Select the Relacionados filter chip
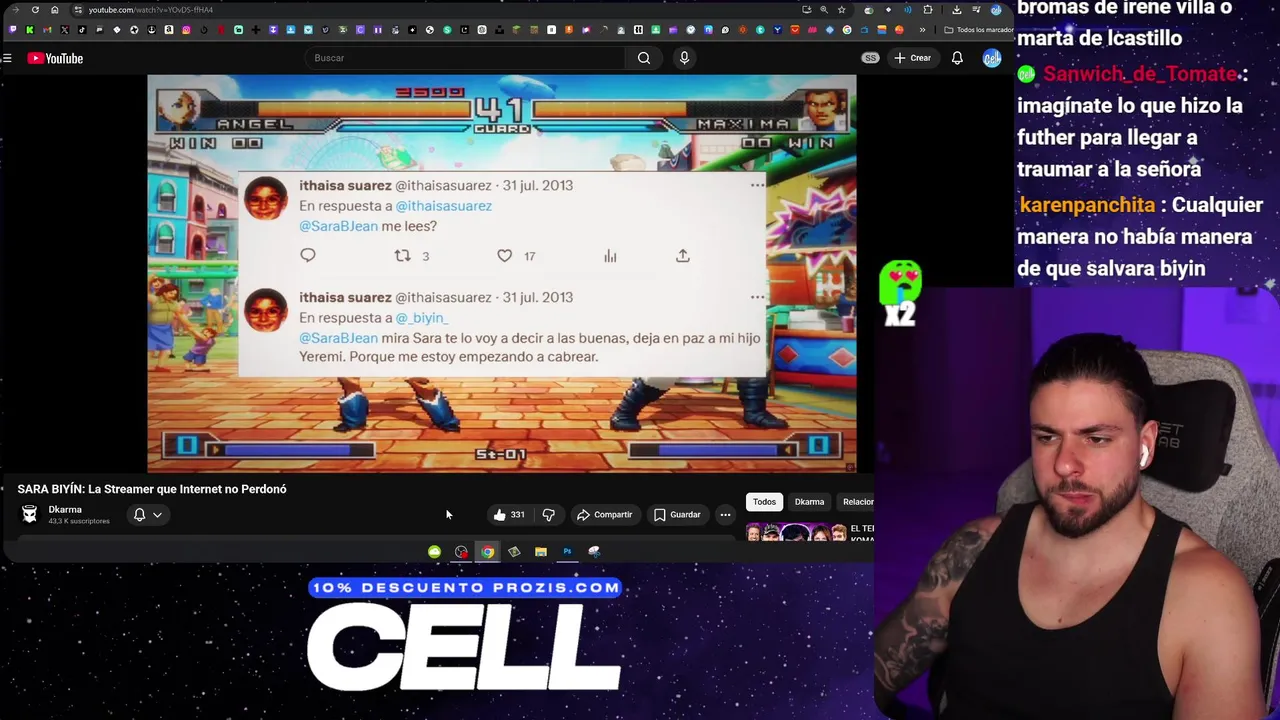Screen dimensions: 1280x720 tap(857, 502)
